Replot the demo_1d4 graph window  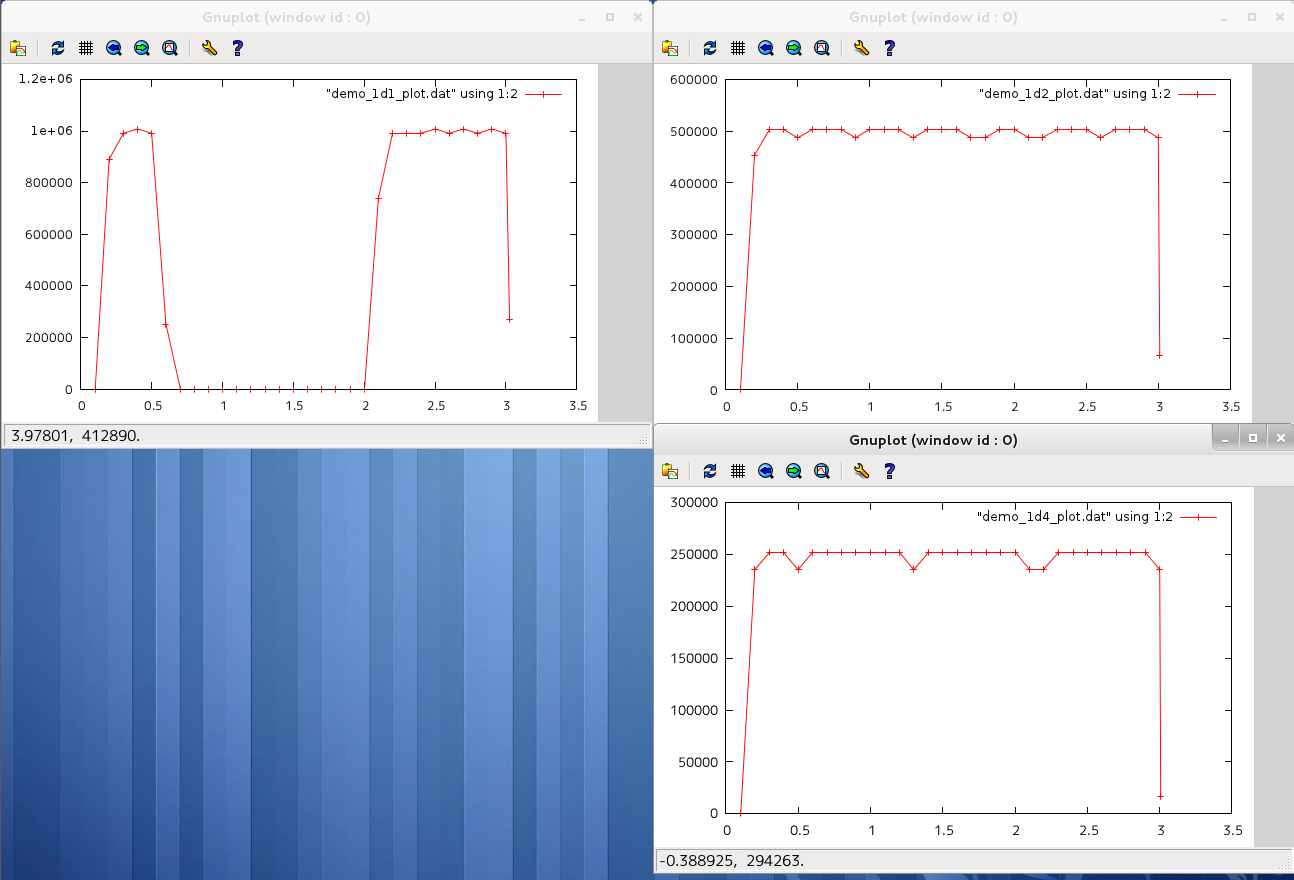pos(710,470)
